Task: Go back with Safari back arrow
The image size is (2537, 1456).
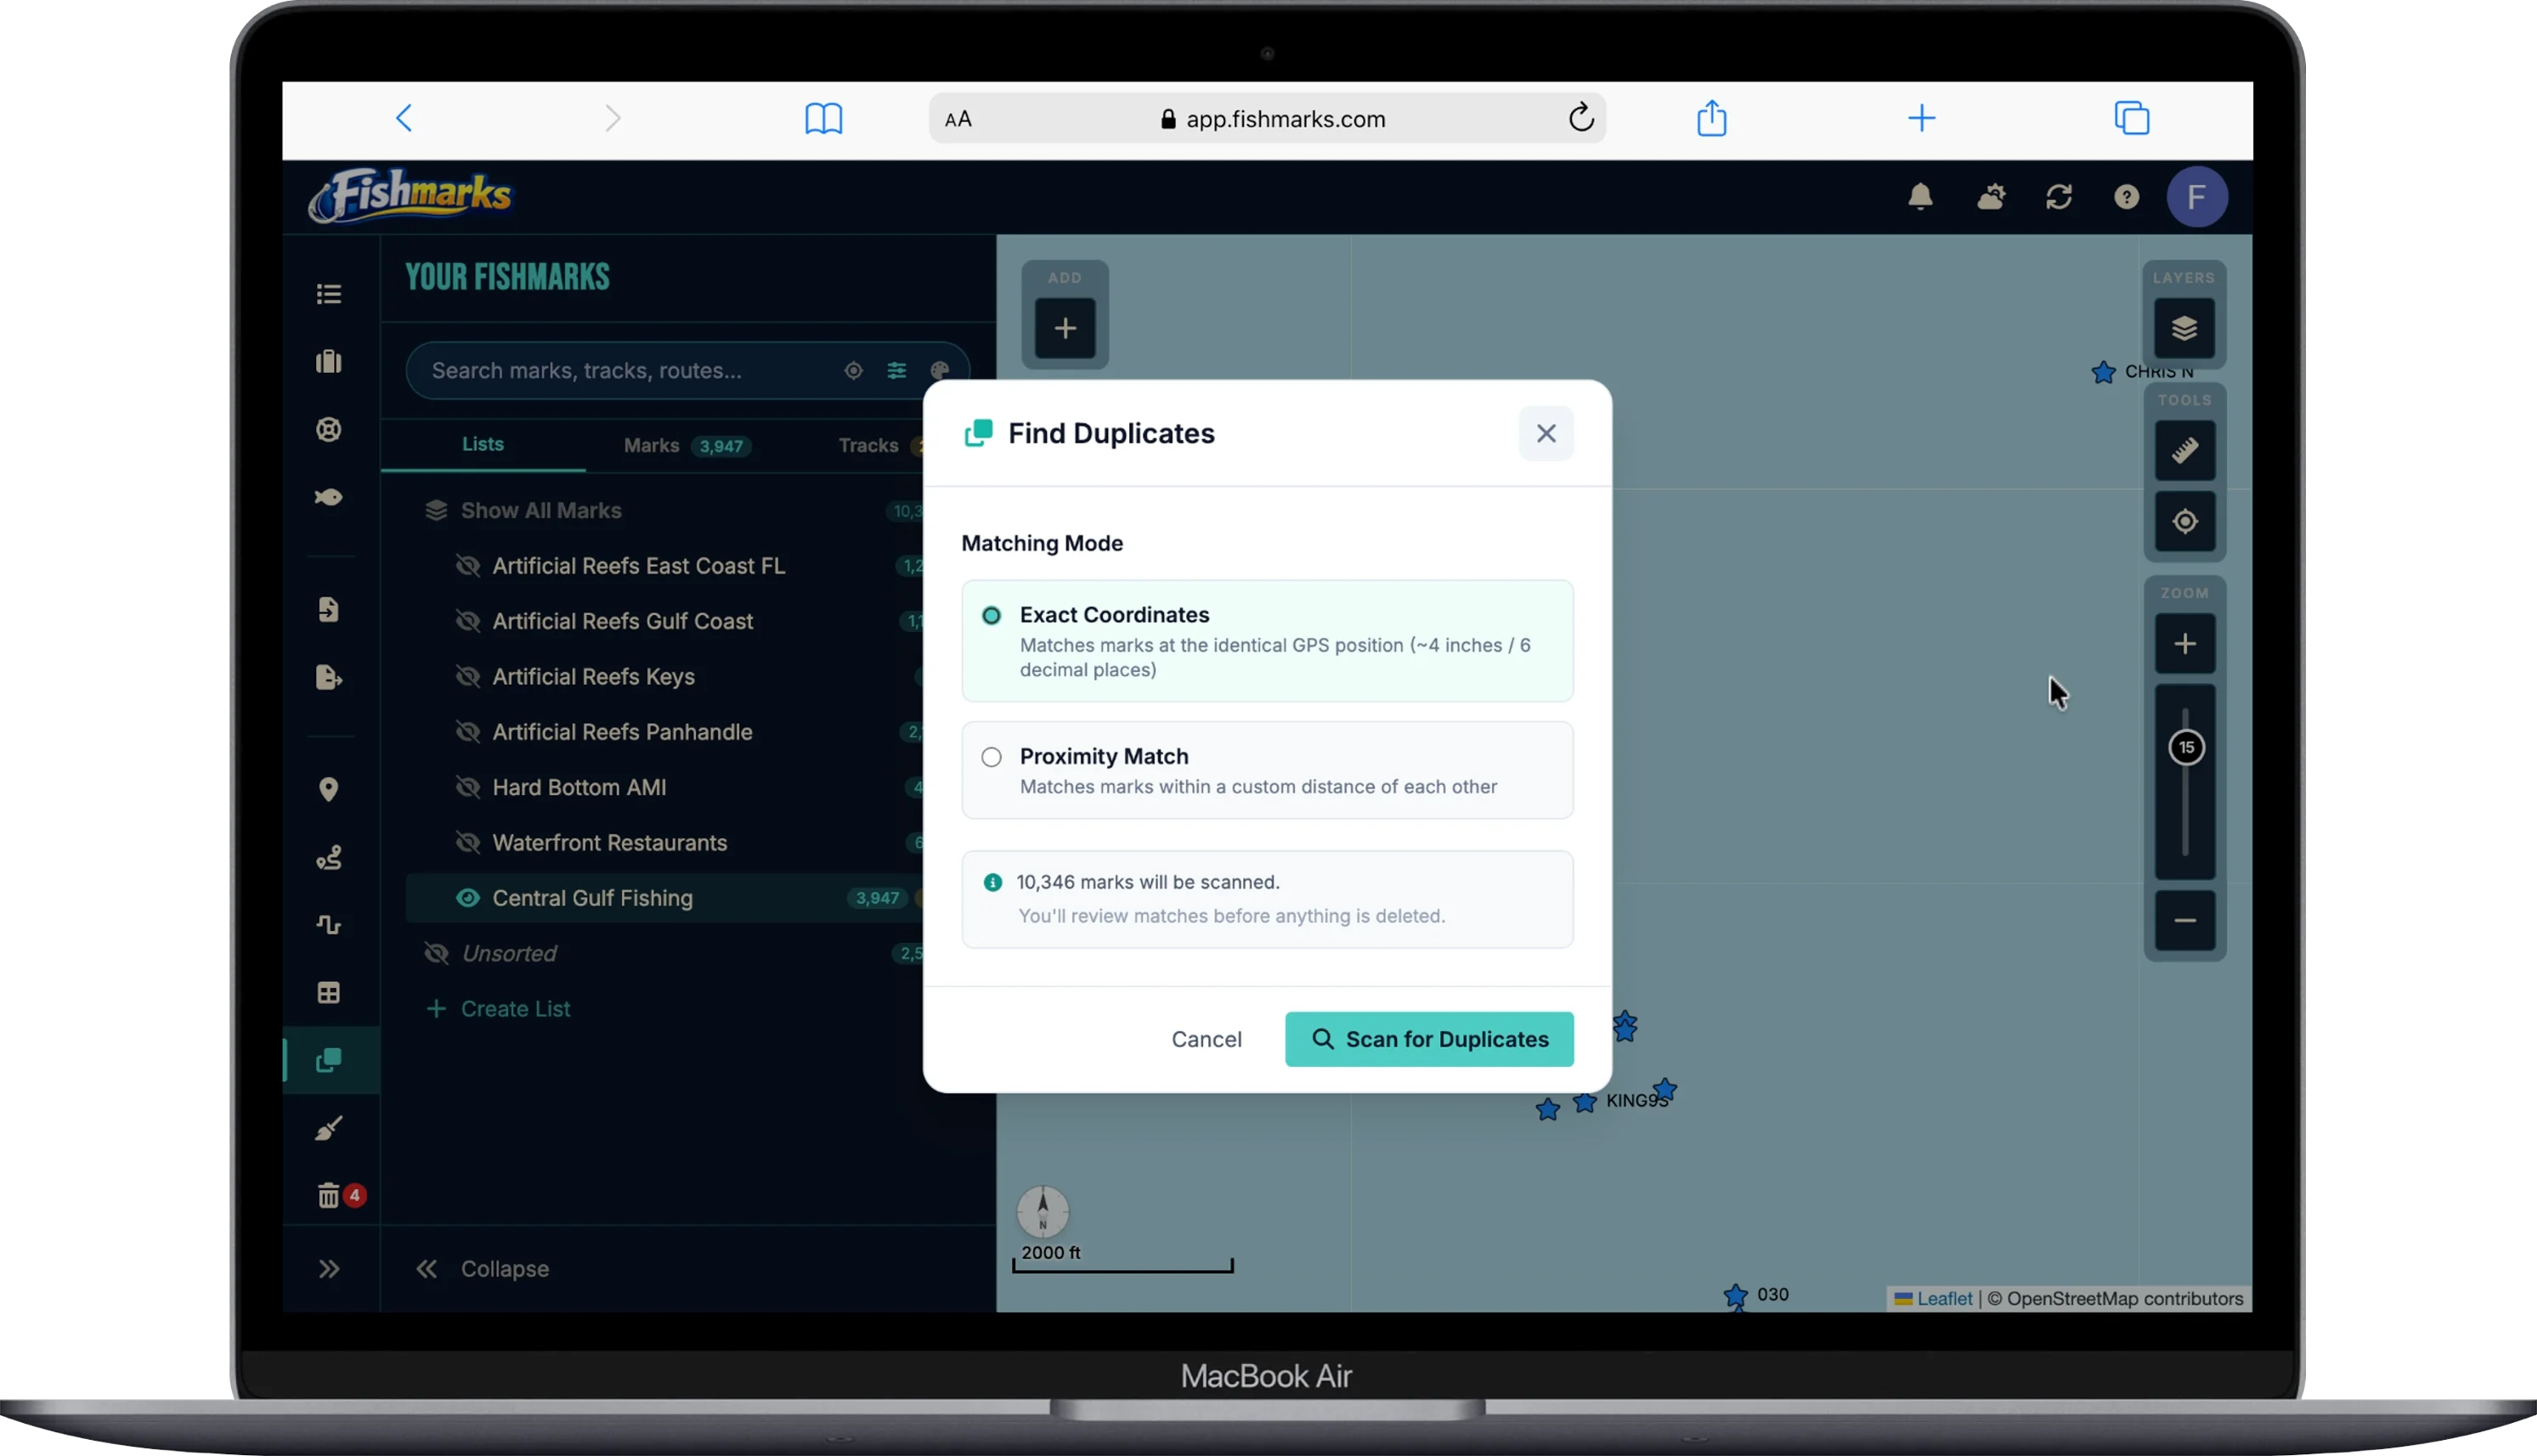Action: [404, 118]
